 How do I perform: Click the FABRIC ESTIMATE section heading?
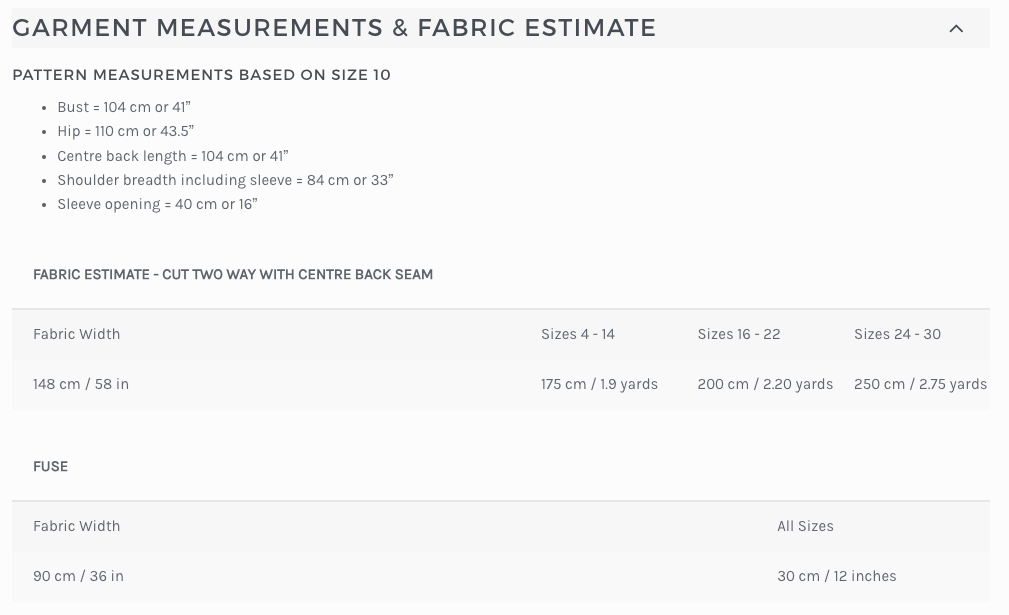[233, 274]
